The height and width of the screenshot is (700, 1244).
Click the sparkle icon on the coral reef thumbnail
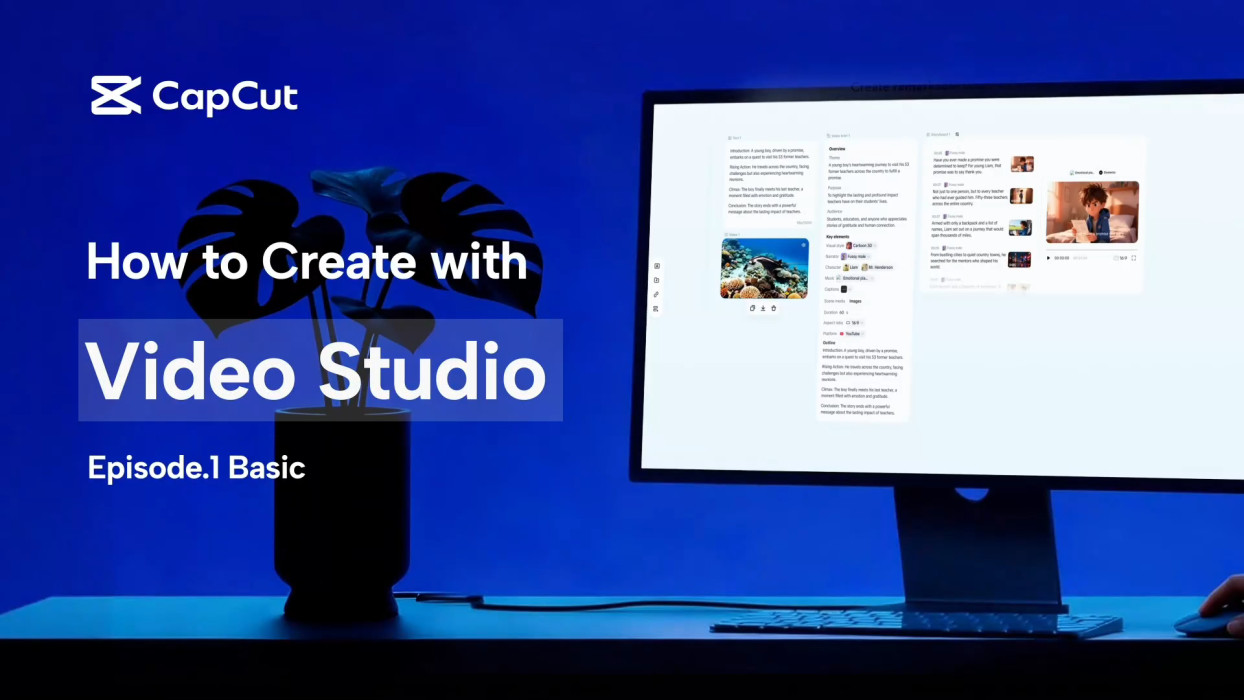[803, 245]
